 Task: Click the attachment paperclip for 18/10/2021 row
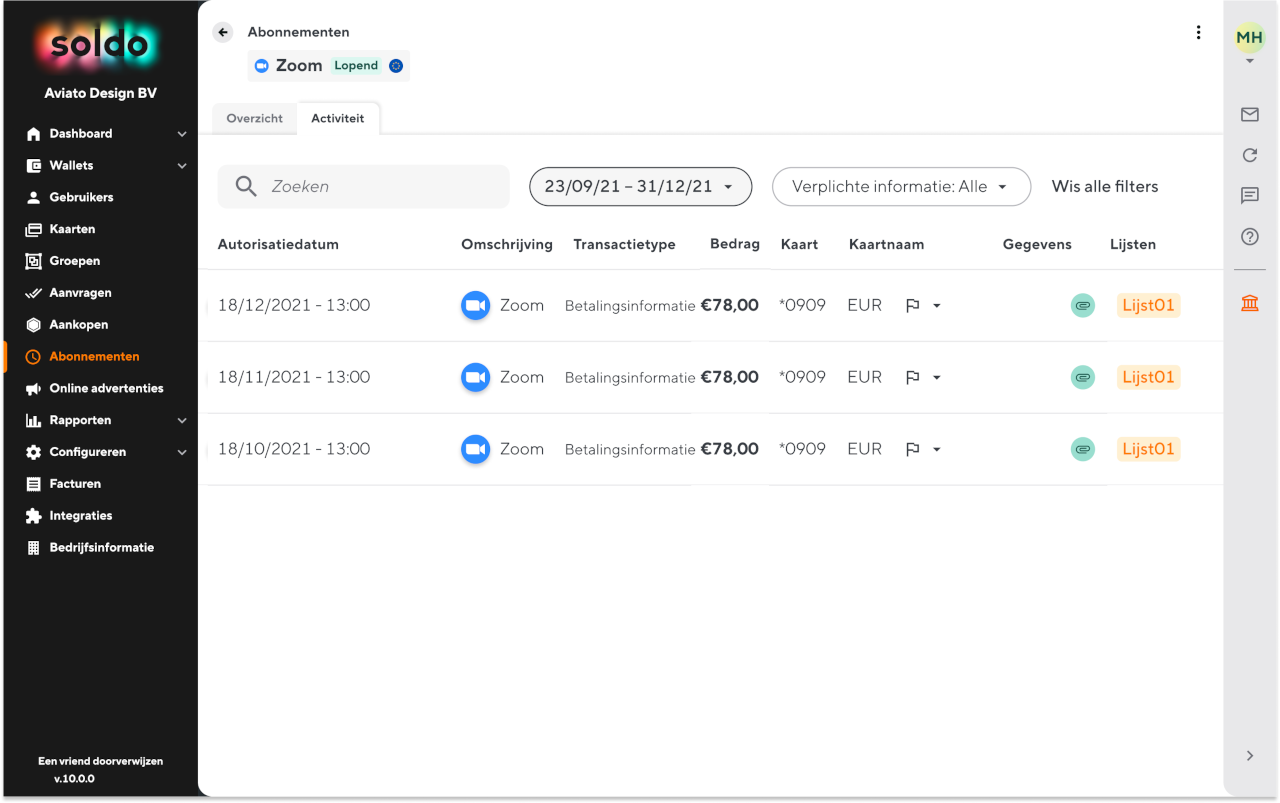coord(1082,449)
